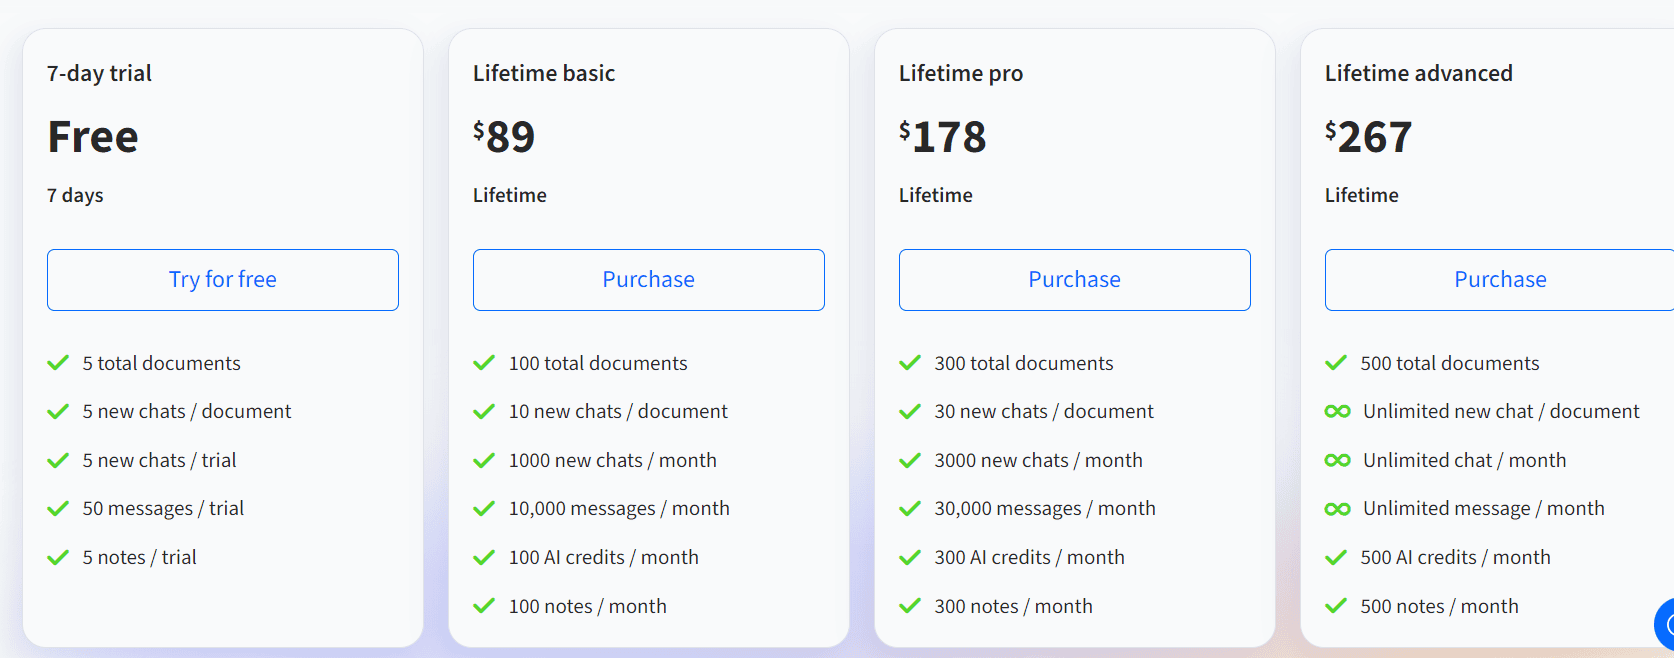The height and width of the screenshot is (658, 1674).
Task: Click the $178 price
Action: point(943,136)
